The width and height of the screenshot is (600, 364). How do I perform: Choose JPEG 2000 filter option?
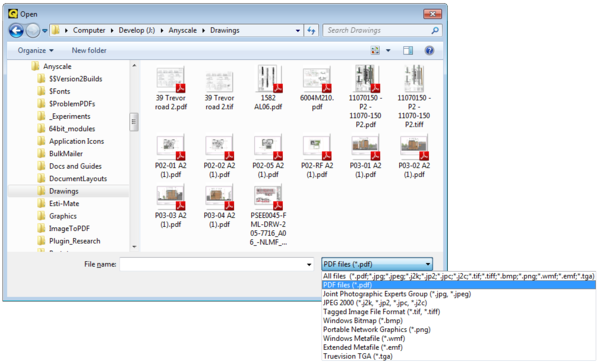tap(458, 303)
